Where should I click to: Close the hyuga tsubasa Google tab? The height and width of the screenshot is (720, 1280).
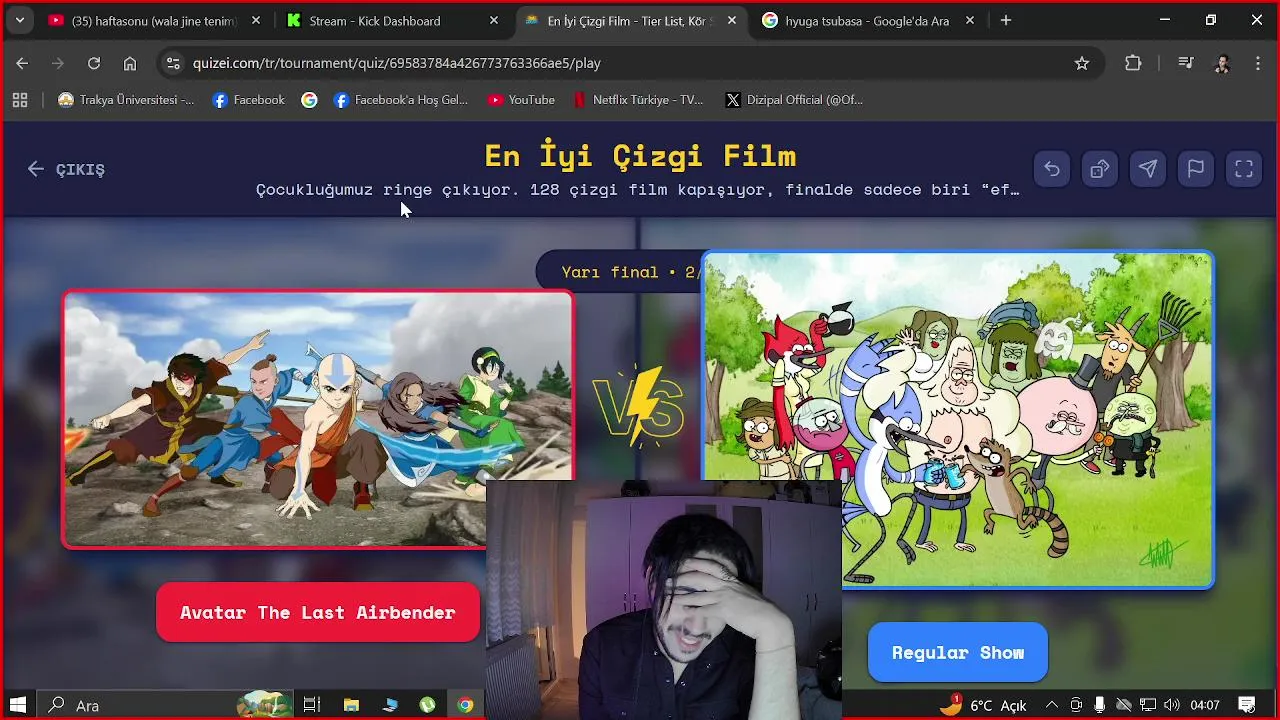coord(970,20)
